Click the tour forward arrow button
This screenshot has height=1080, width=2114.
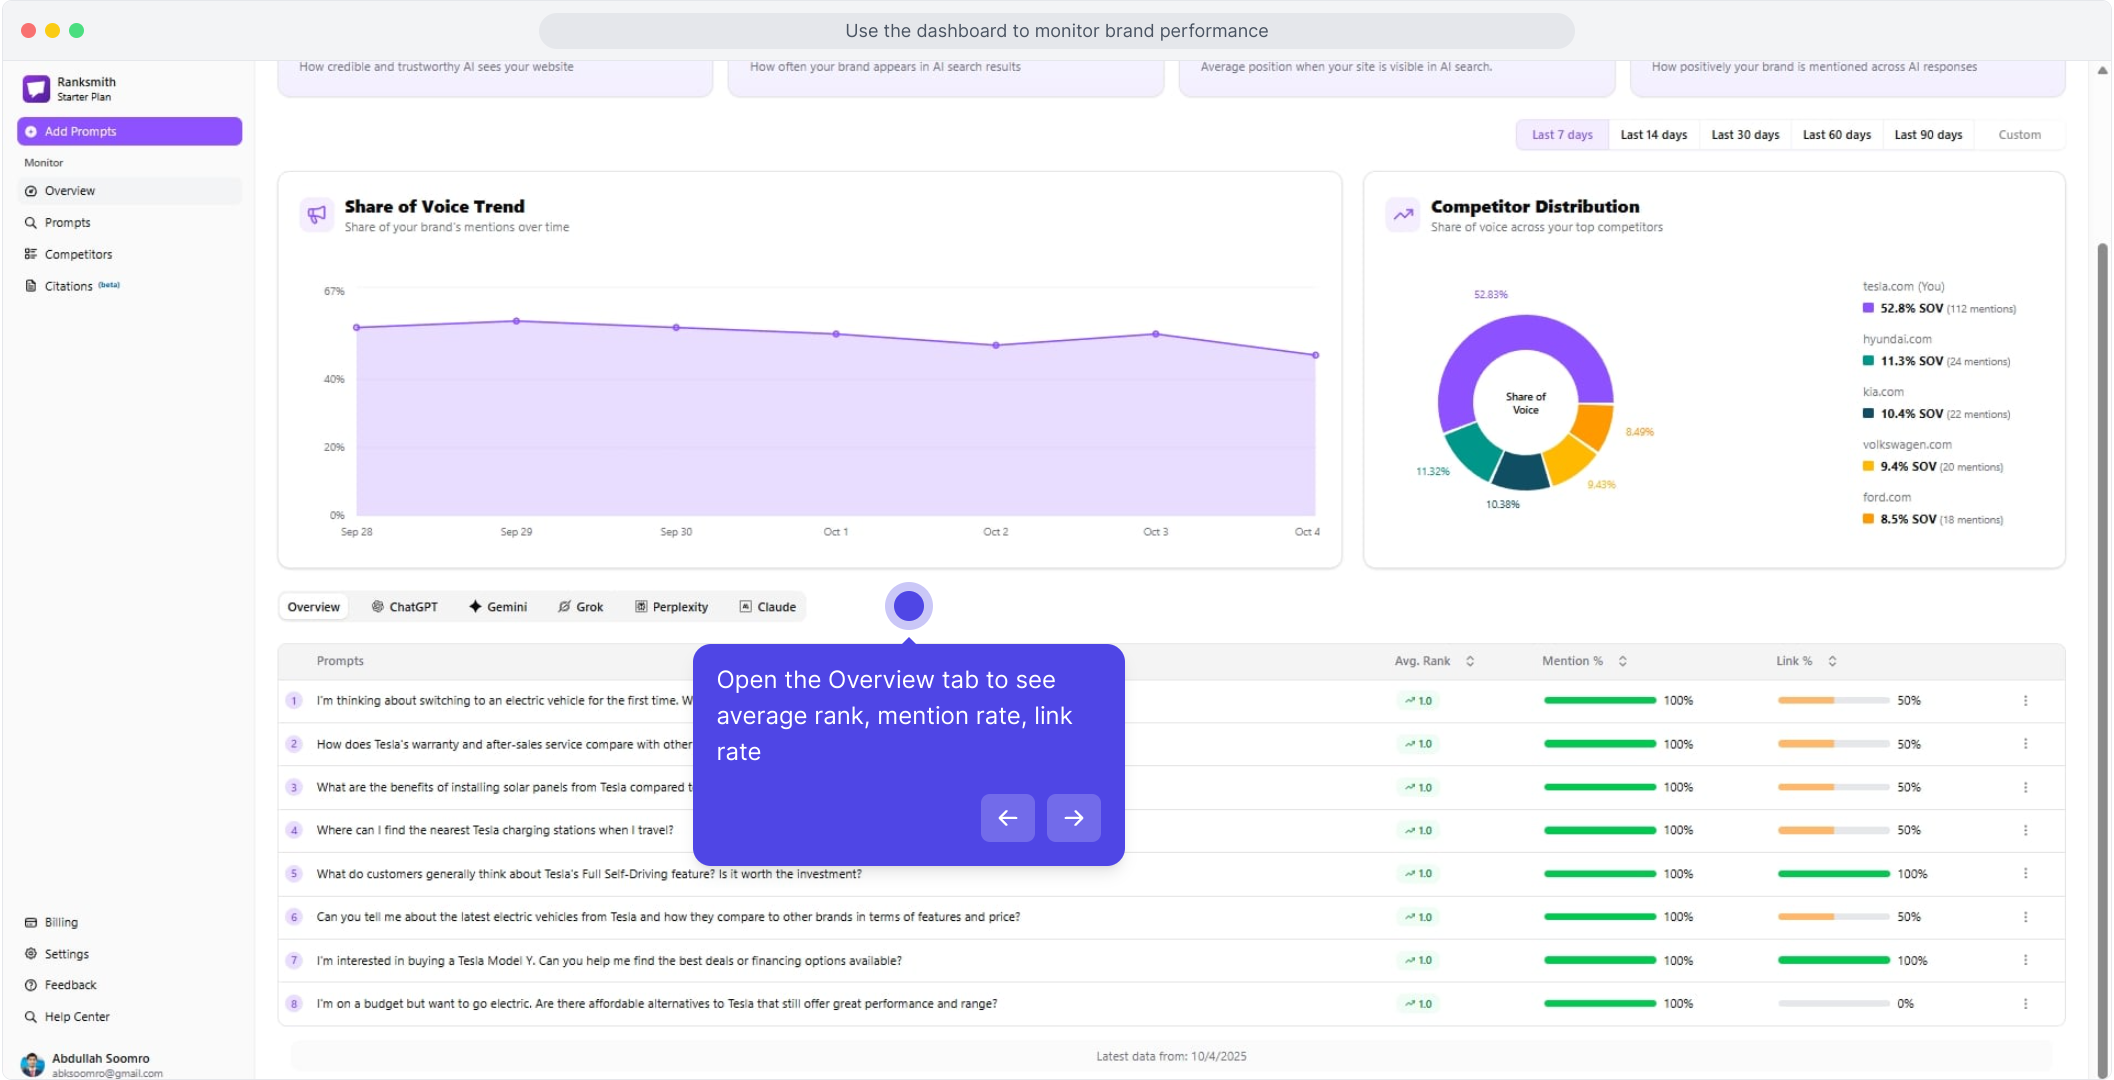[1073, 818]
